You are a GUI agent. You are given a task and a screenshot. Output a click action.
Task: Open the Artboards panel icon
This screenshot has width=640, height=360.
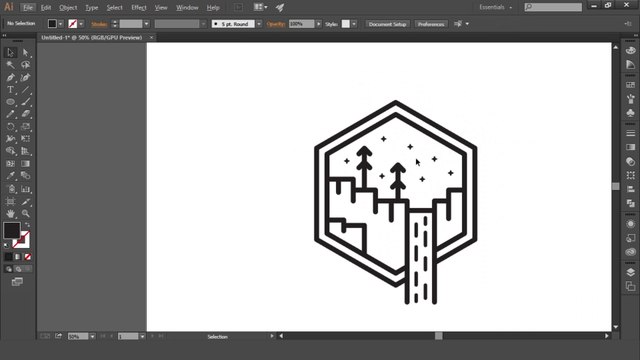pos(631,286)
